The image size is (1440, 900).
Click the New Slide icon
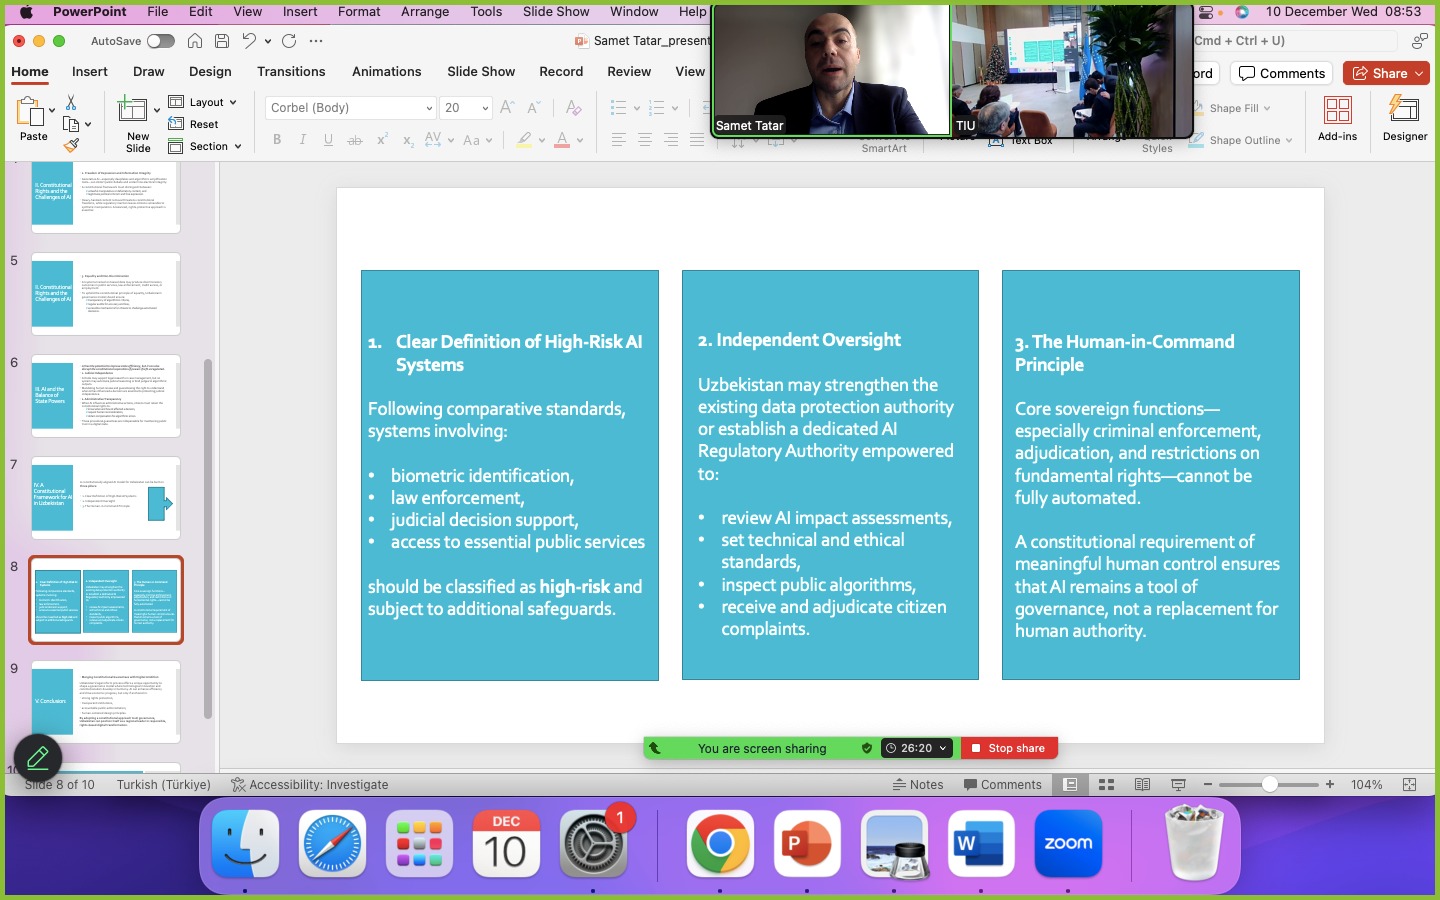point(133,110)
